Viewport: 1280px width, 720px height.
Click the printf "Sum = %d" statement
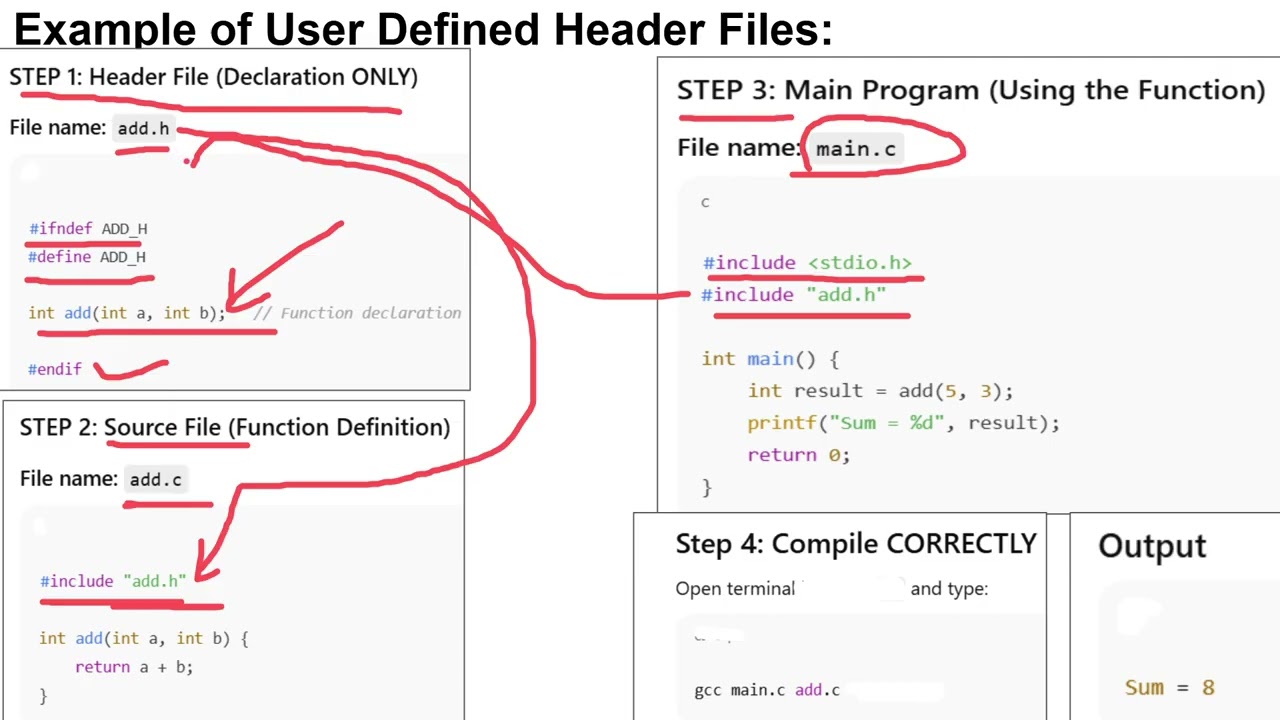coord(903,423)
